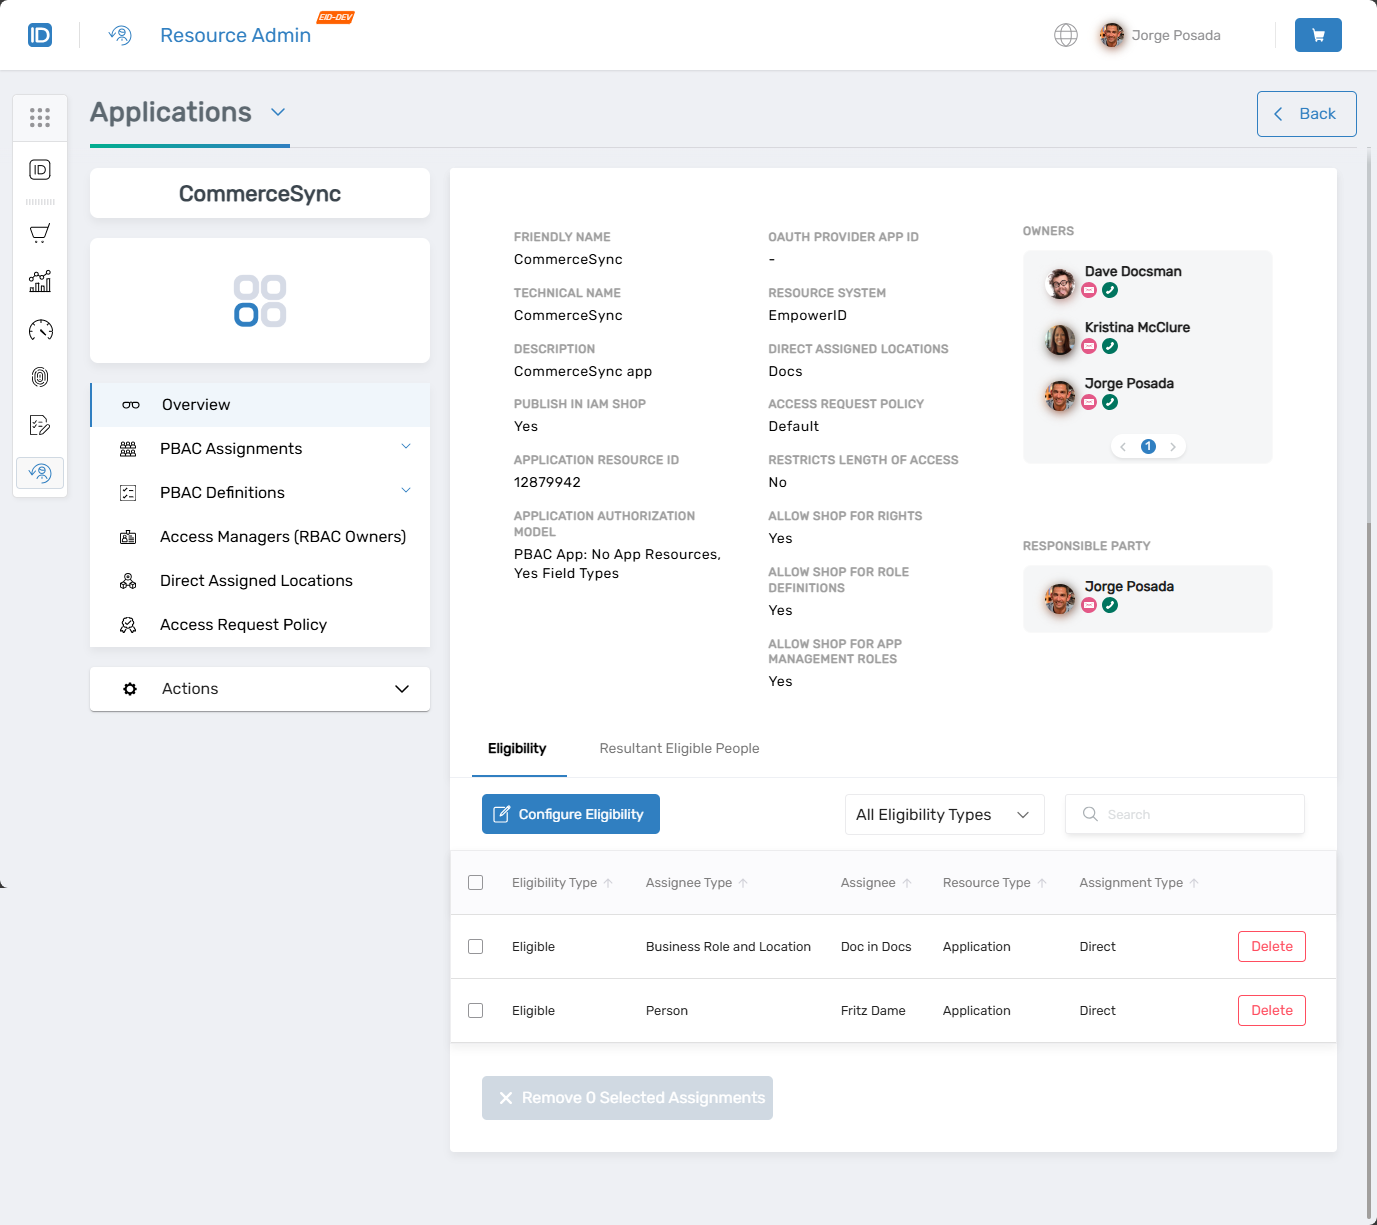1377x1225 pixels.
Task: Click the dashboard gauge icon in the sidebar
Action: (x=40, y=329)
